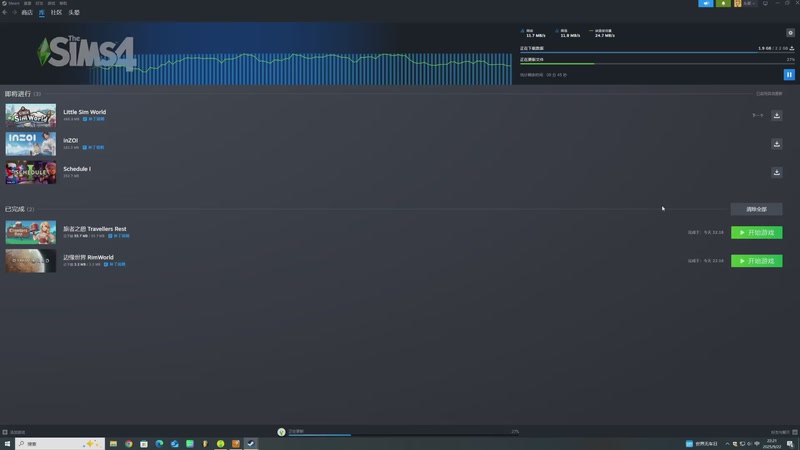Open Windows Start menu
Screen dimensions: 800x450
7,444
